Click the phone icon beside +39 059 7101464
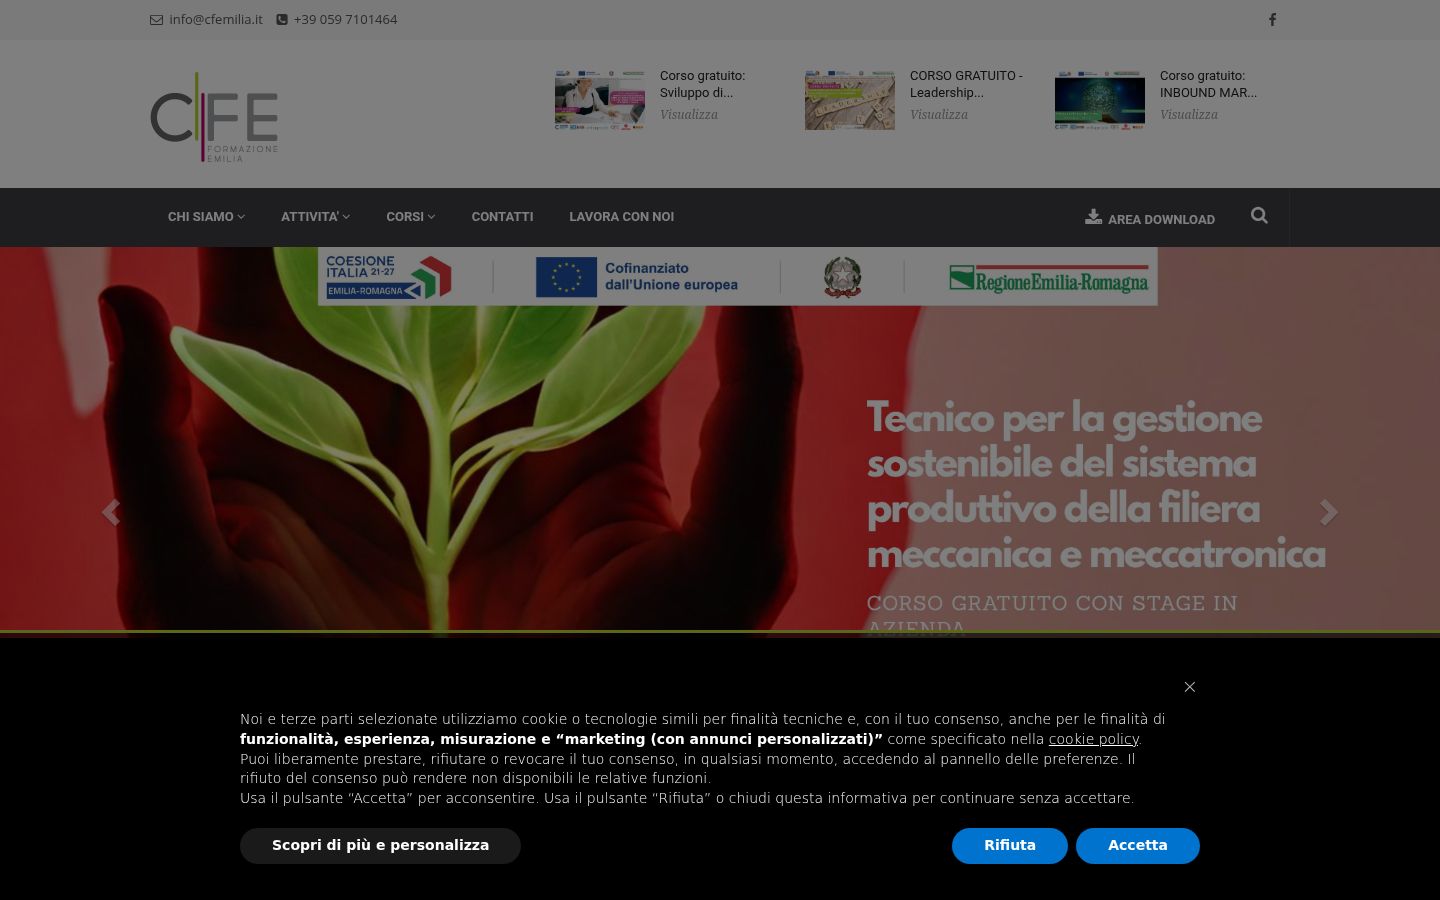1440x900 pixels. 282,20
